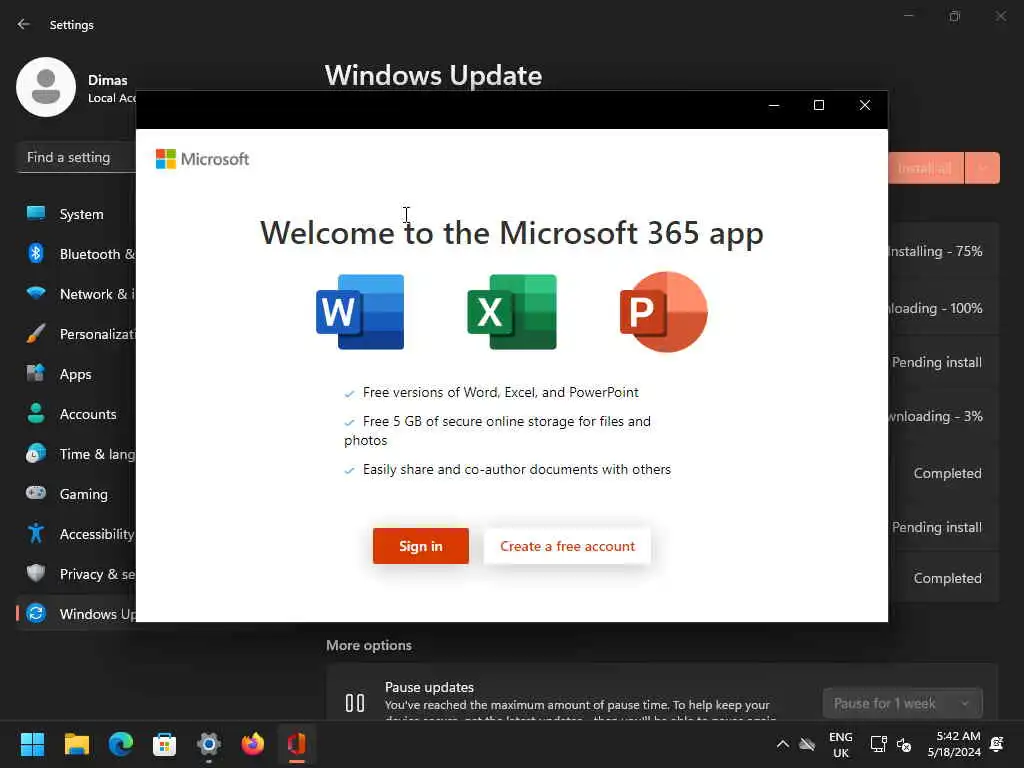Screen dimensions: 1024x768
Task: Open the notification bell in the tray
Action: (x=997, y=744)
